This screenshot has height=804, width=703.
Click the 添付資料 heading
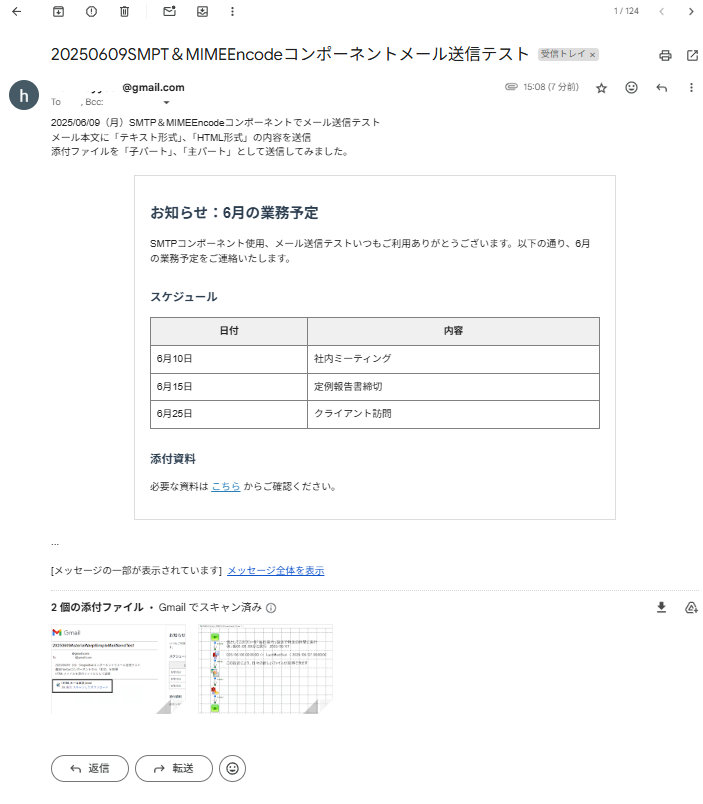173,459
